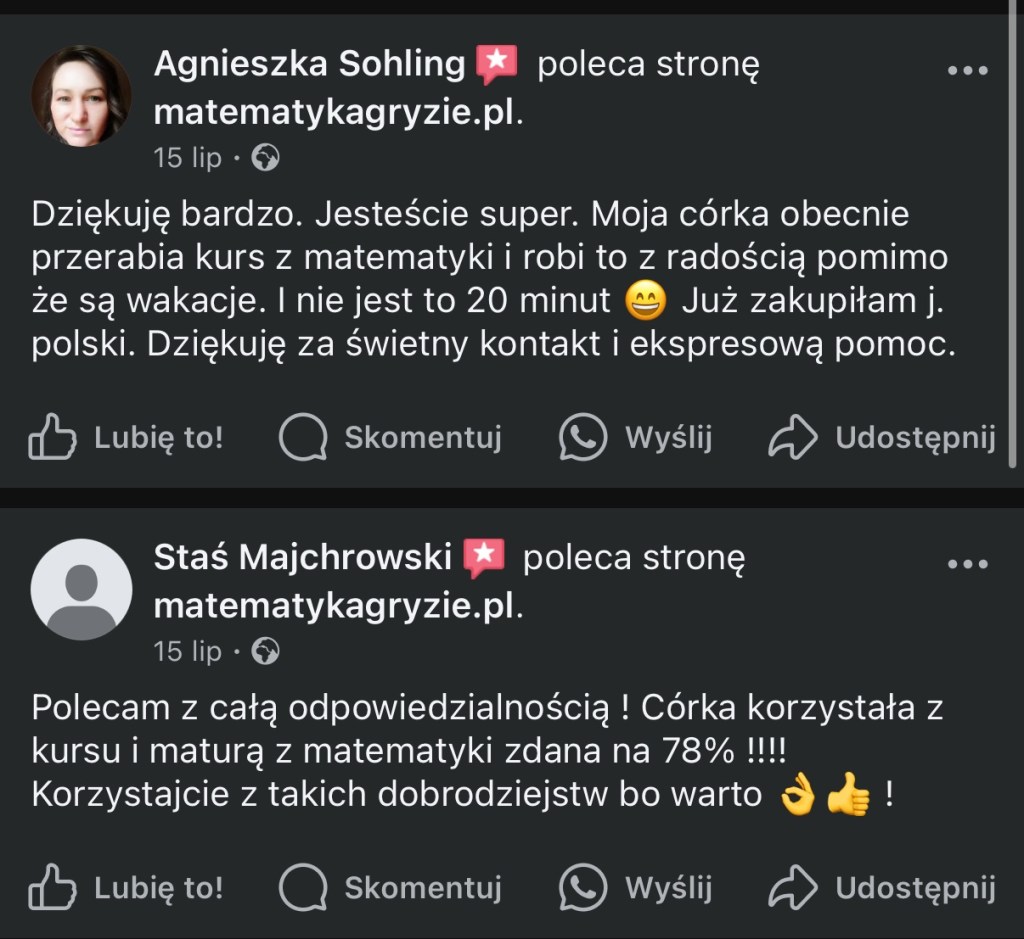This screenshot has height=939, width=1024.
Task: Share Staś Majchrowski's recommendation
Action: click(882, 888)
